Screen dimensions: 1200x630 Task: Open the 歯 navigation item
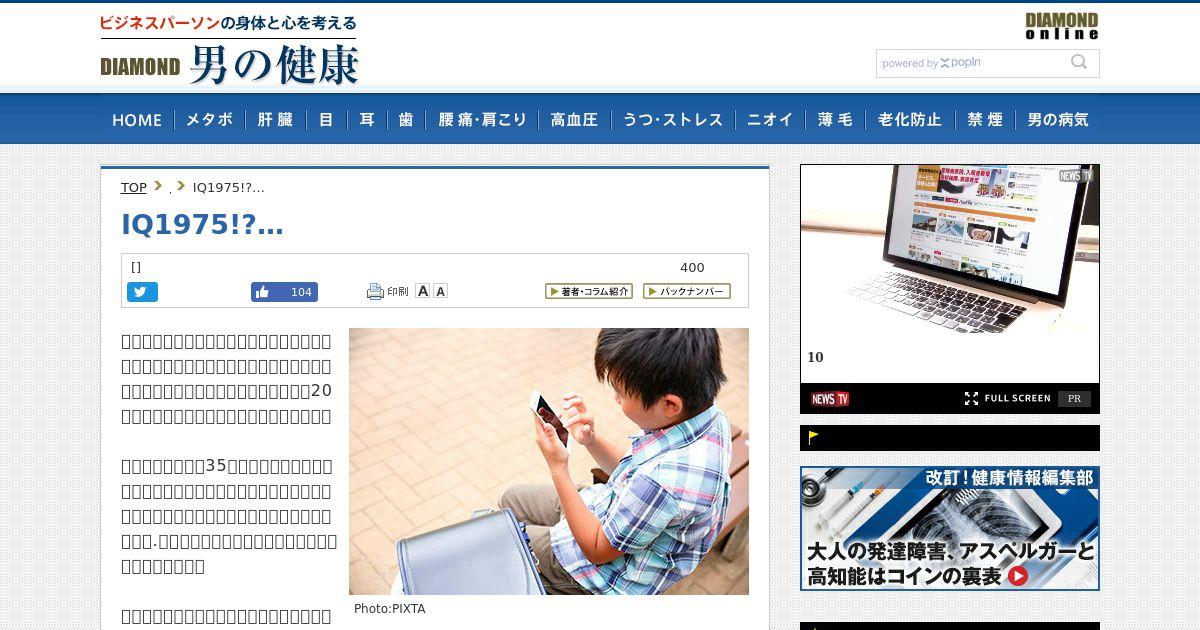pos(406,120)
